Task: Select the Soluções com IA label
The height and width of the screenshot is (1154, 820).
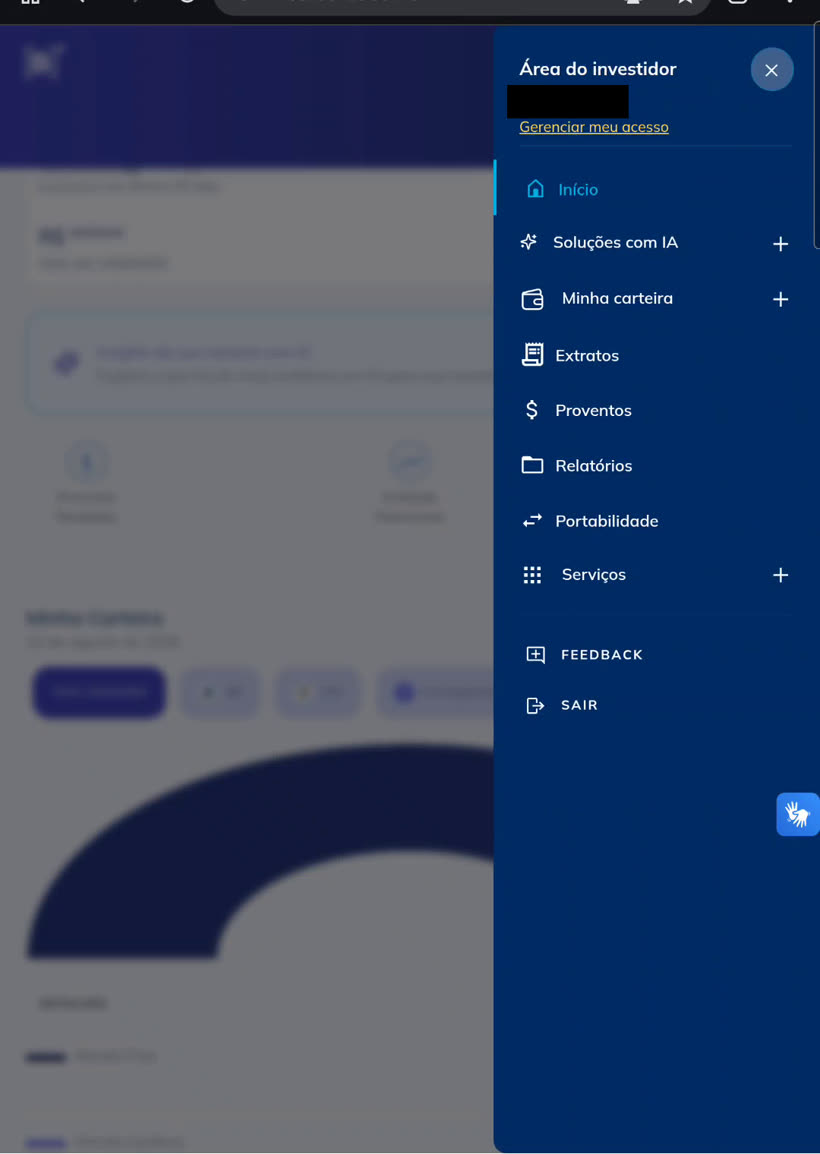Action: coord(615,242)
